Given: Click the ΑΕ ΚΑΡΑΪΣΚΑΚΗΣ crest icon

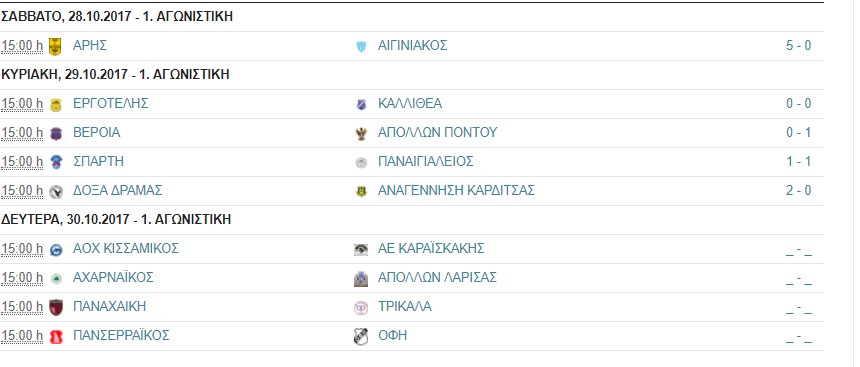Looking at the screenshot, I should click(360, 250).
